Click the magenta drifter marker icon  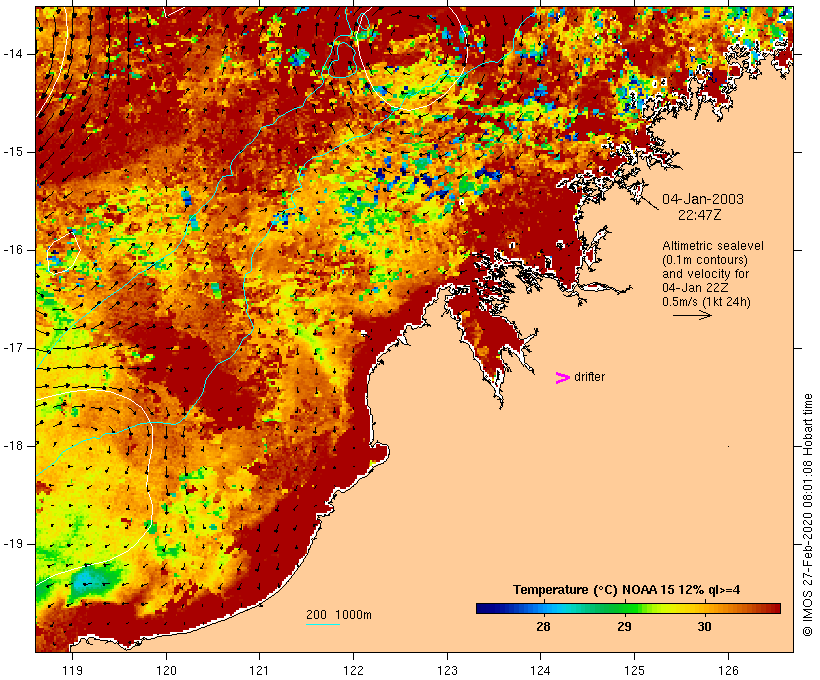(563, 378)
